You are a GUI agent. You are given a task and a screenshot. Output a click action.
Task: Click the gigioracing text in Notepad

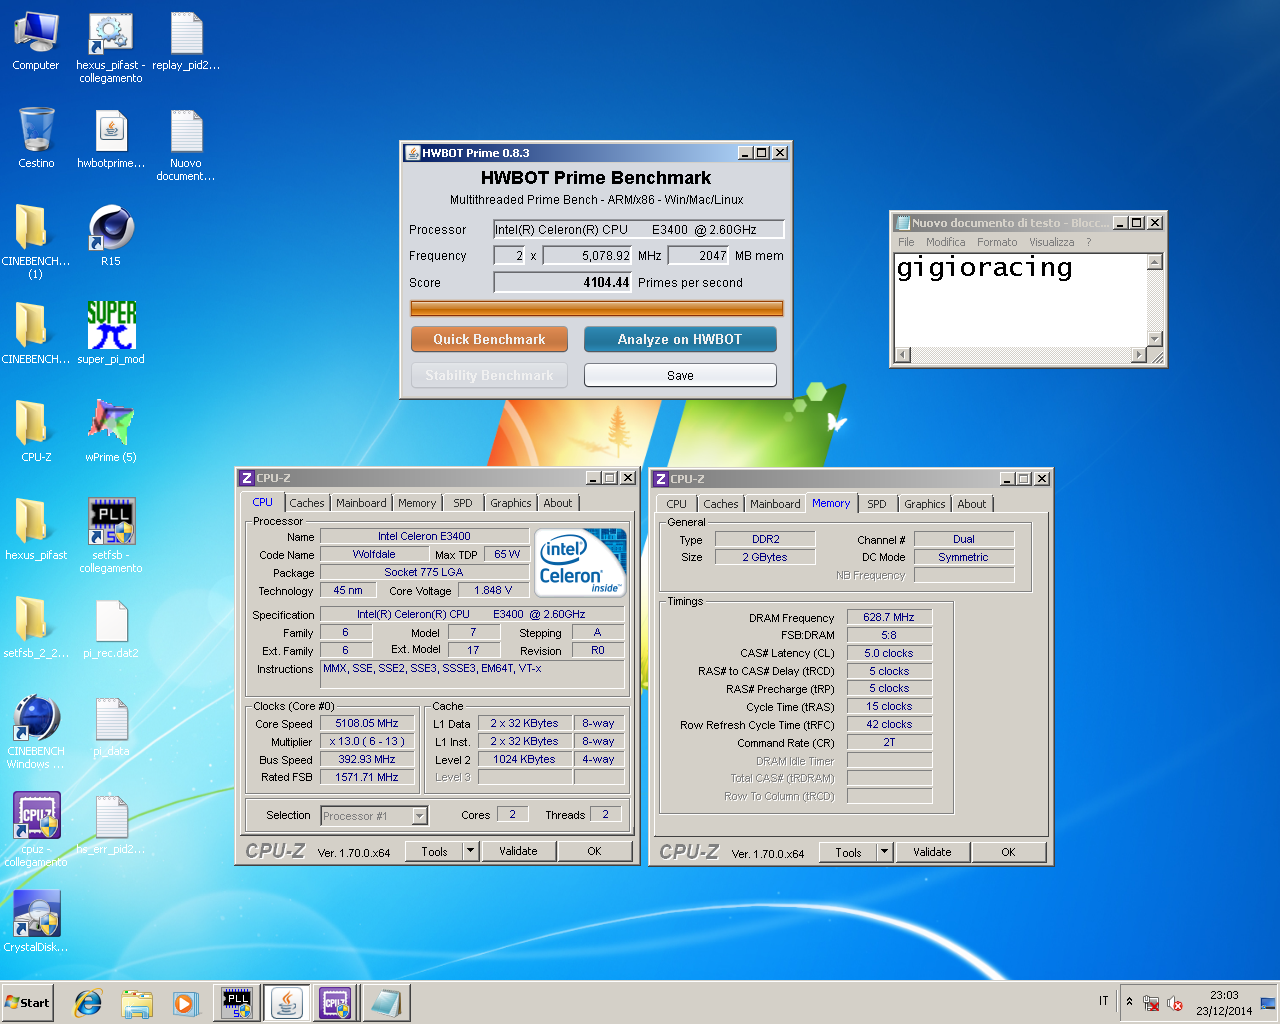click(x=984, y=268)
